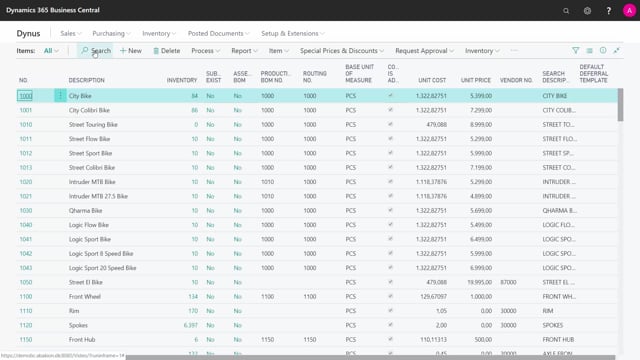Open row actions menu for City Bike
Image resolution: width=640 pixels, height=360 pixels.
[60, 96]
